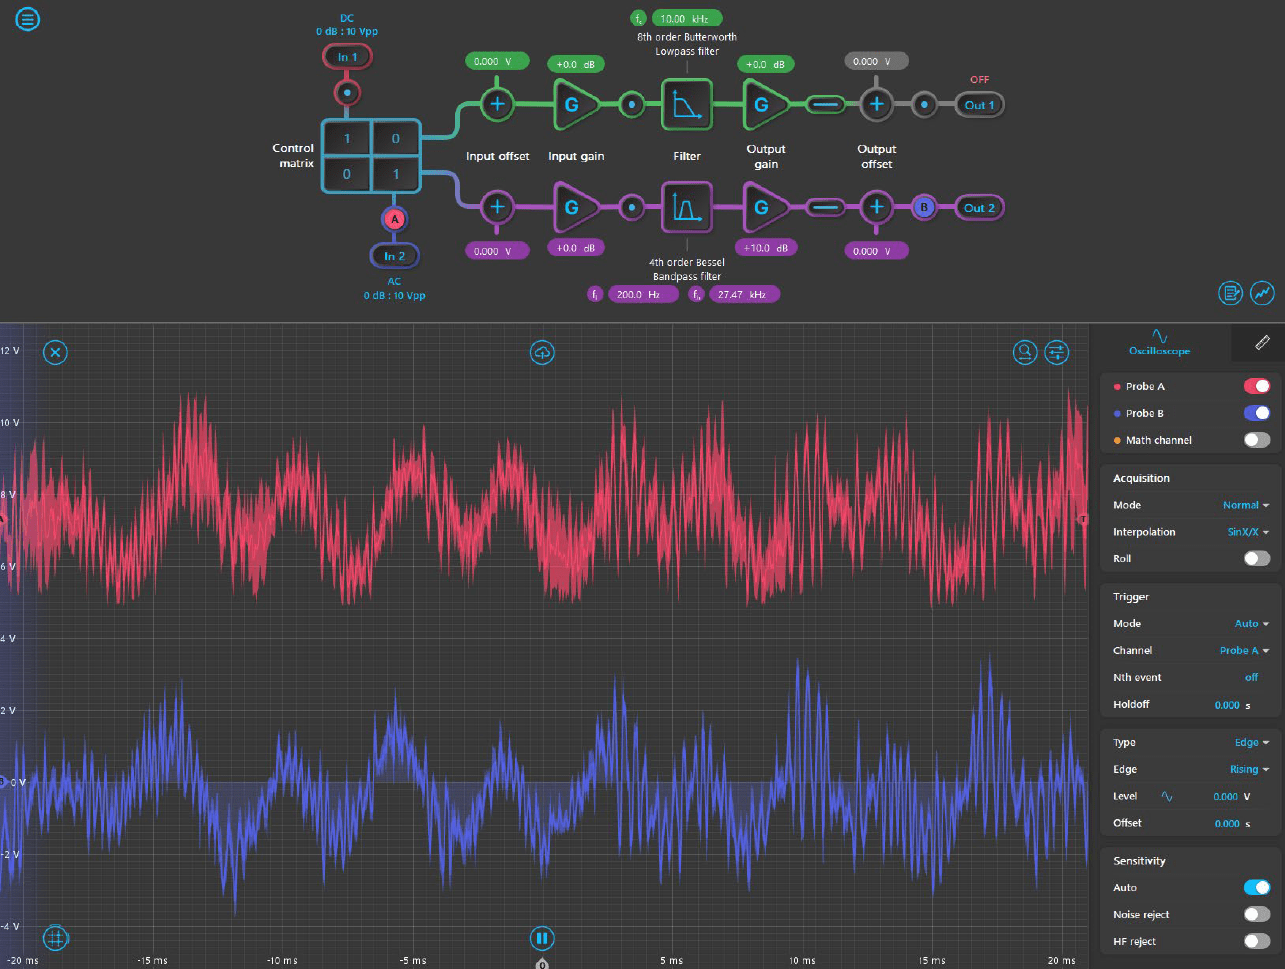The height and width of the screenshot is (969, 1285).
Task: Open the hamburger main menu
Action: pyautogui.click(x=28, y=19)
